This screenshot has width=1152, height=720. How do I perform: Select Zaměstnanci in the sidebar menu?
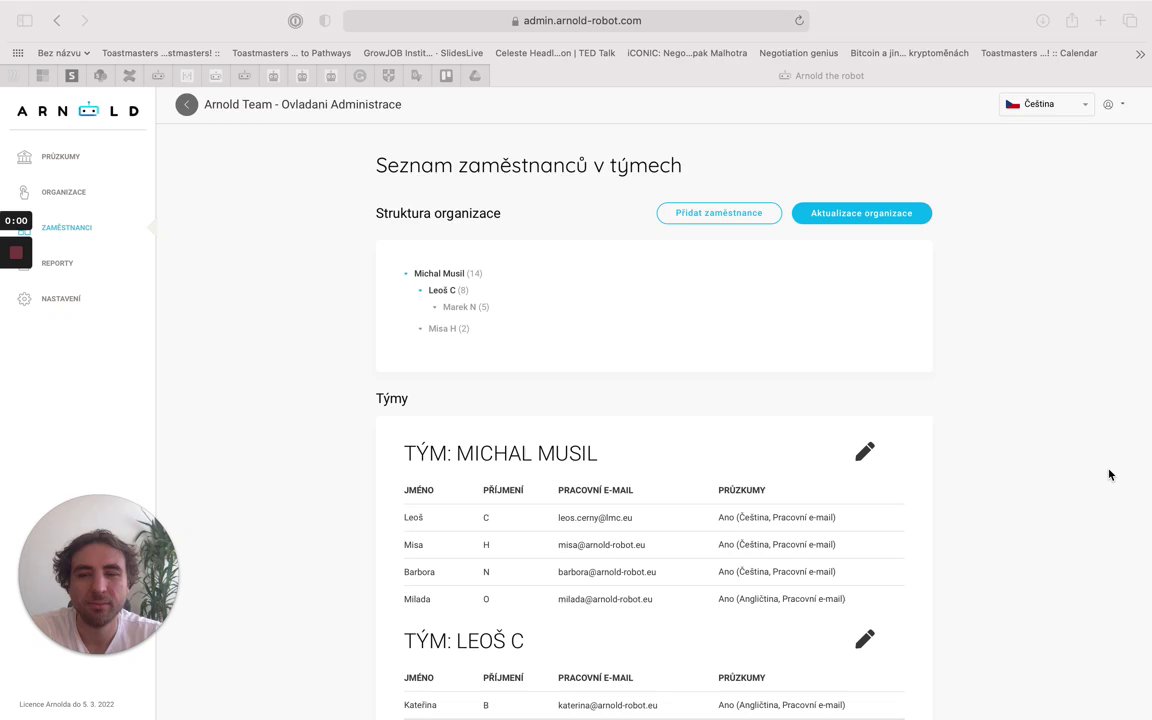66,228
